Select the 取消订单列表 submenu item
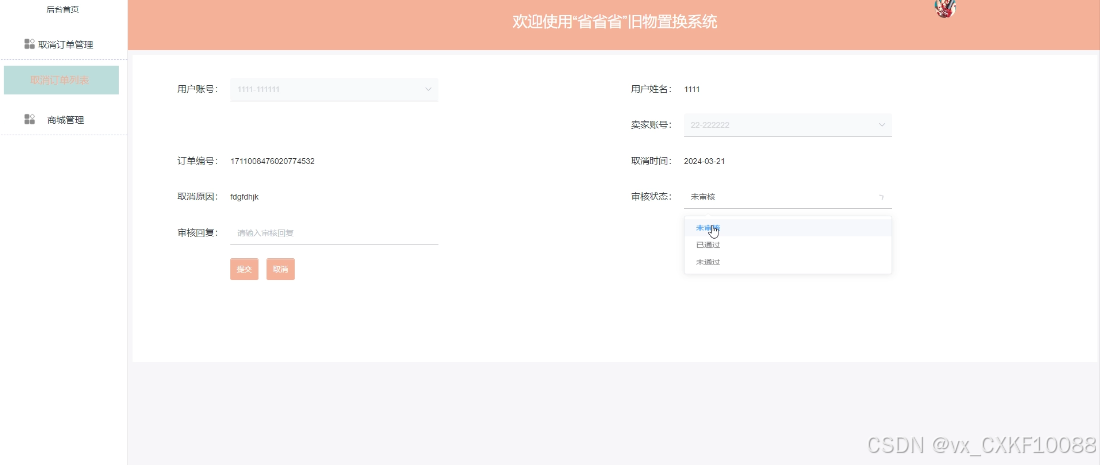1100x465 pixels. 61,80
